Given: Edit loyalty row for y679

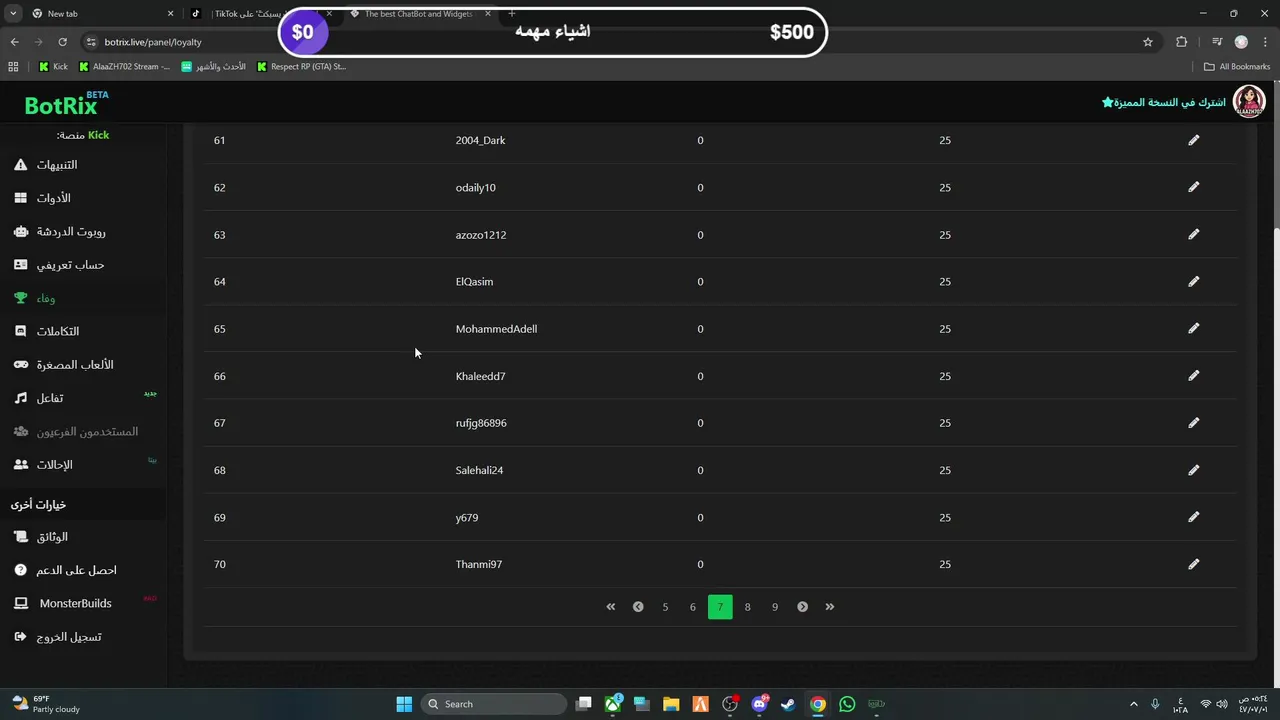Looking at the screenshot, I should click(x=1193, y=517).
